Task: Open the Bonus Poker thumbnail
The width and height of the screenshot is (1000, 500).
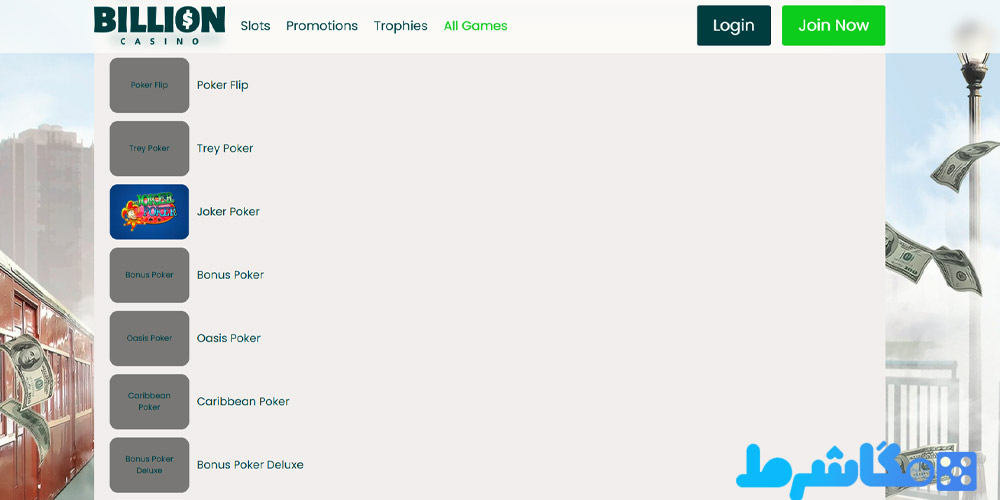Action: (149, 275)
